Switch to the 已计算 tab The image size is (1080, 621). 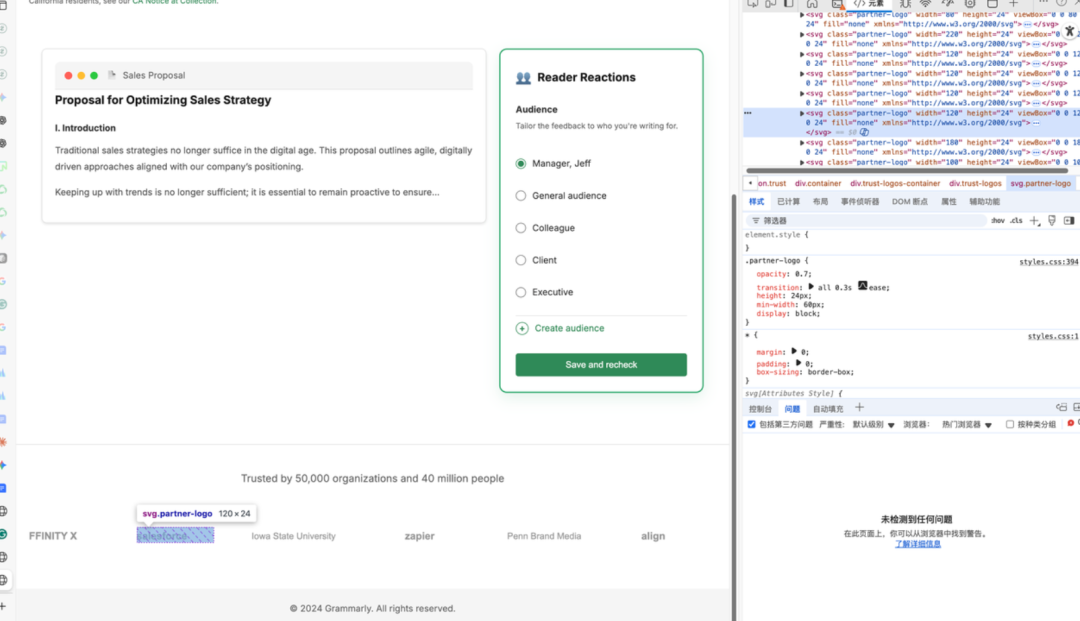788,201
